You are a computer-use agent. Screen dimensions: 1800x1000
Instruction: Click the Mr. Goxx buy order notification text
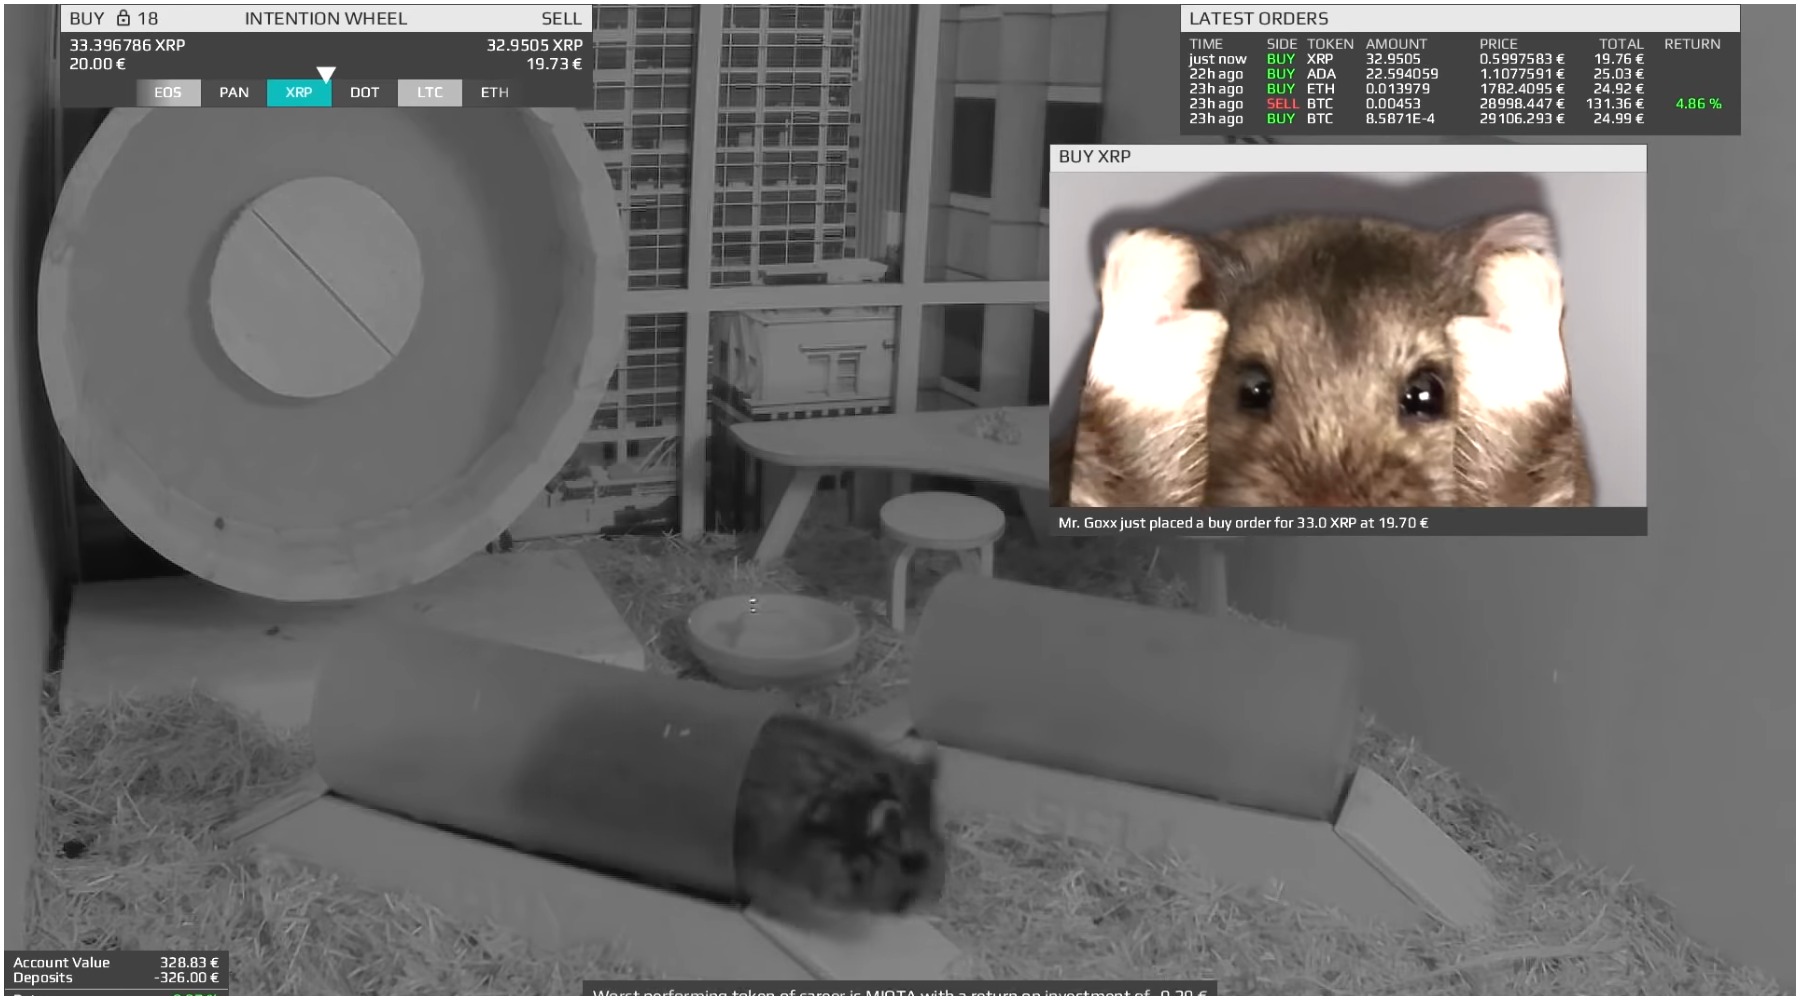(x=1243, y=523)
